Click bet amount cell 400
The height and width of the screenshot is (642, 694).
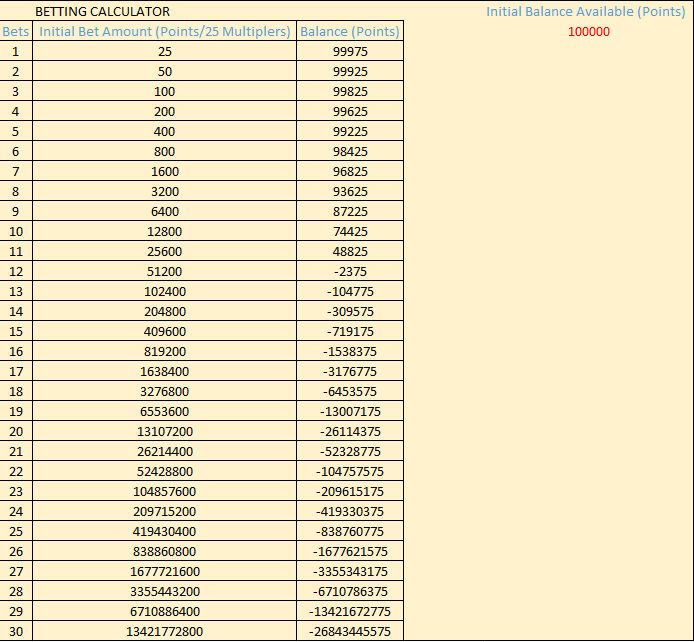[165, 131]
